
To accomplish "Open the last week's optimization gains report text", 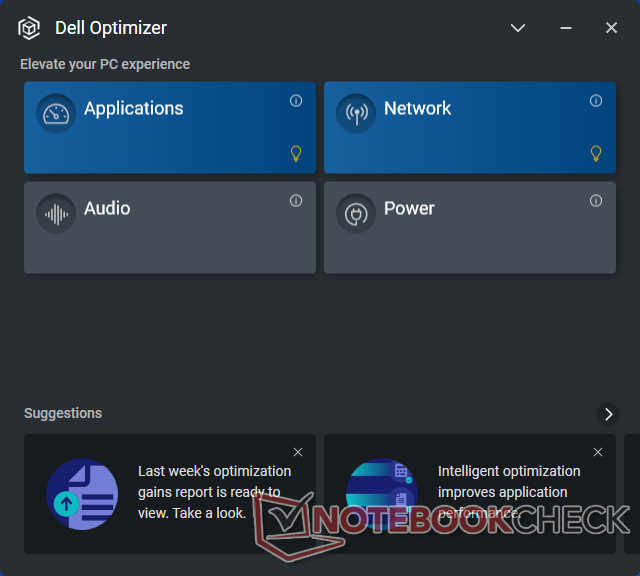I will 214,492.
